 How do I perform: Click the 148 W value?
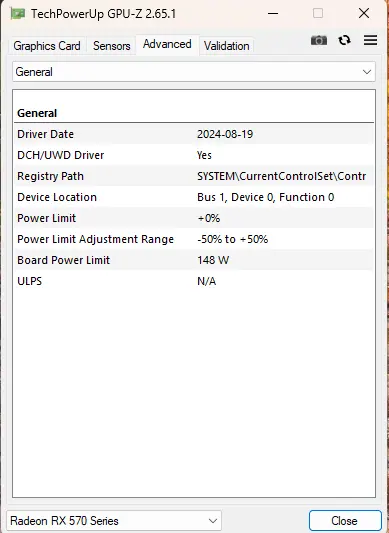(x=213, y=260)
